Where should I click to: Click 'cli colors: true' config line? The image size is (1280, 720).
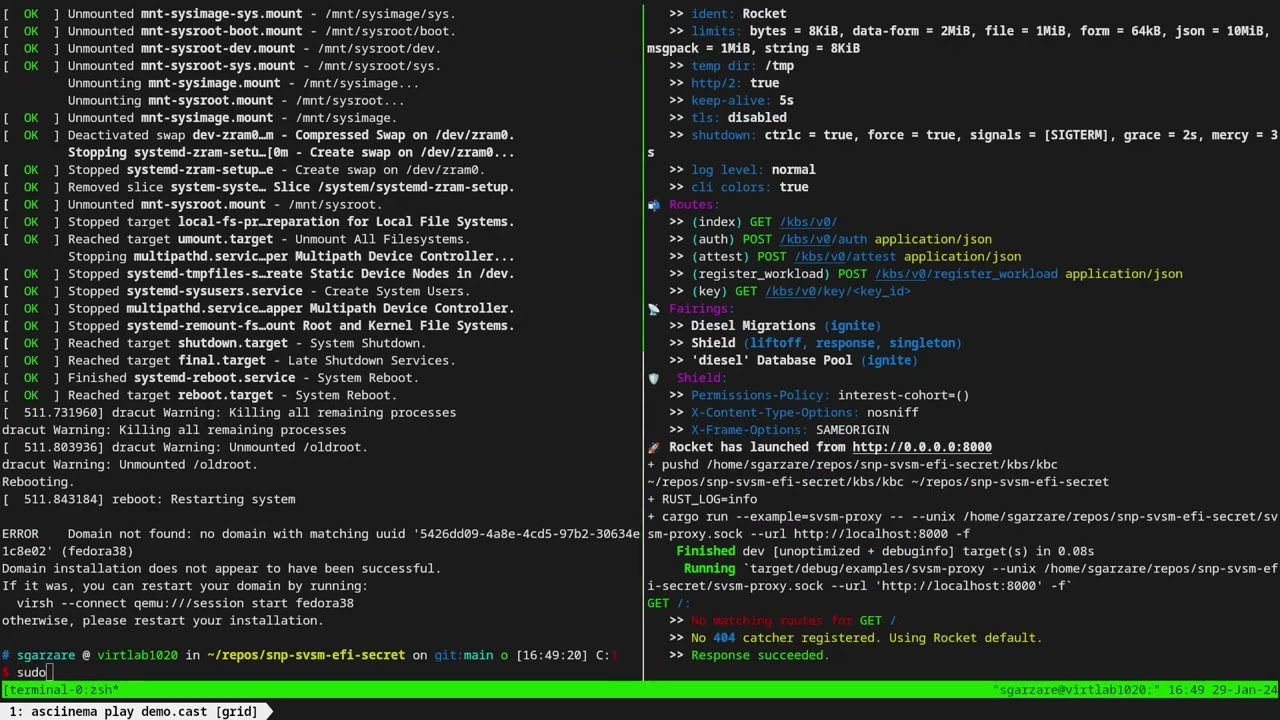[x=738, y=187]
